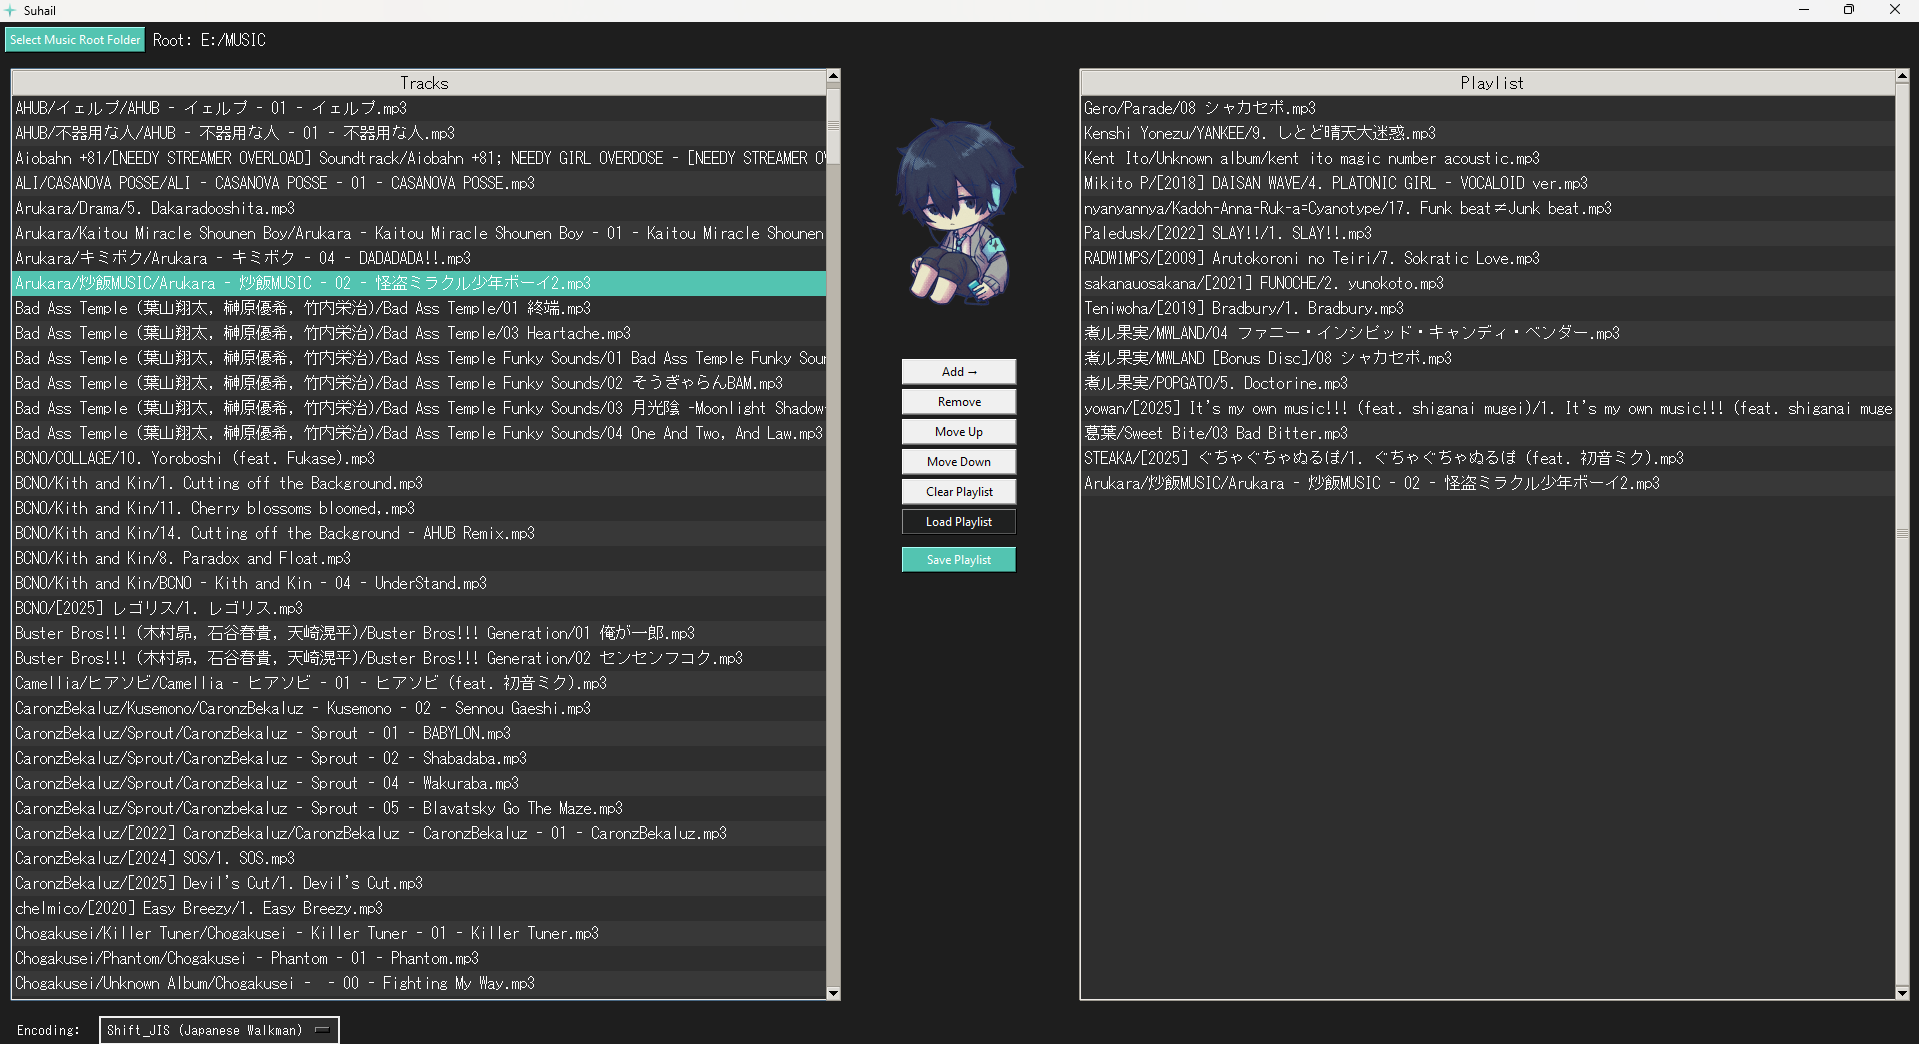
Task: Click Remove to delete playlist entry
Action: [x=958, y=402]
